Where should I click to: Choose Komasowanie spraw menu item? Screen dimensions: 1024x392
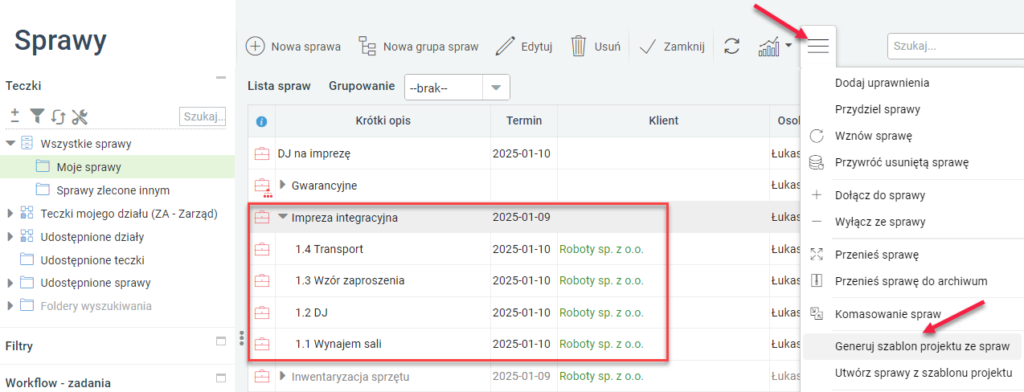pyautogui.click(x=888, y=314)
